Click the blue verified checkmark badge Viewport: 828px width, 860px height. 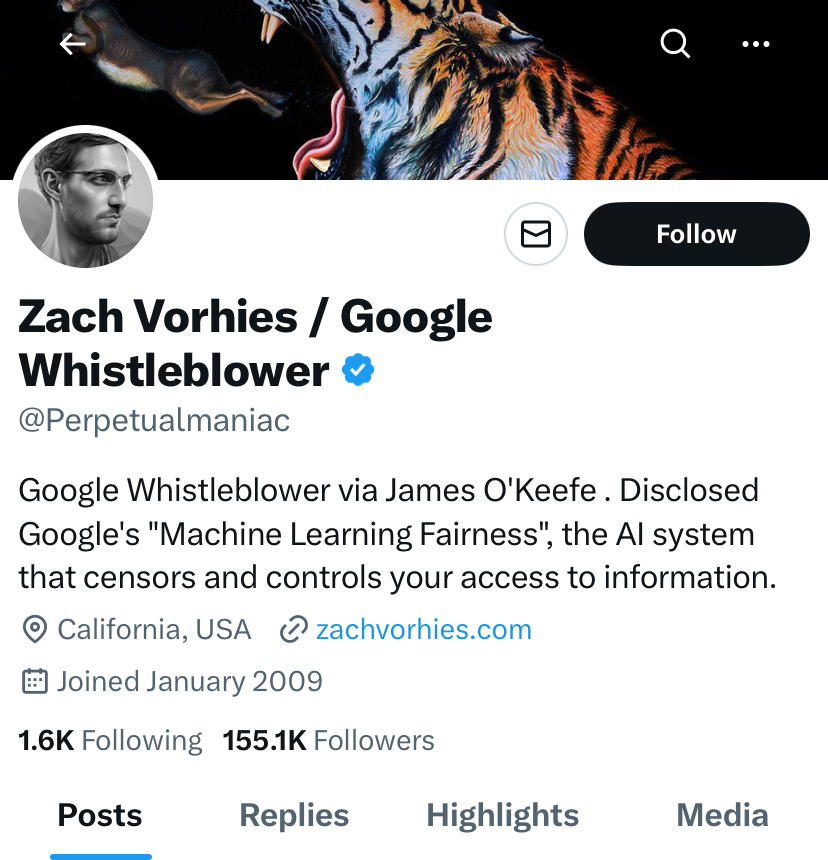click(358, 370)
